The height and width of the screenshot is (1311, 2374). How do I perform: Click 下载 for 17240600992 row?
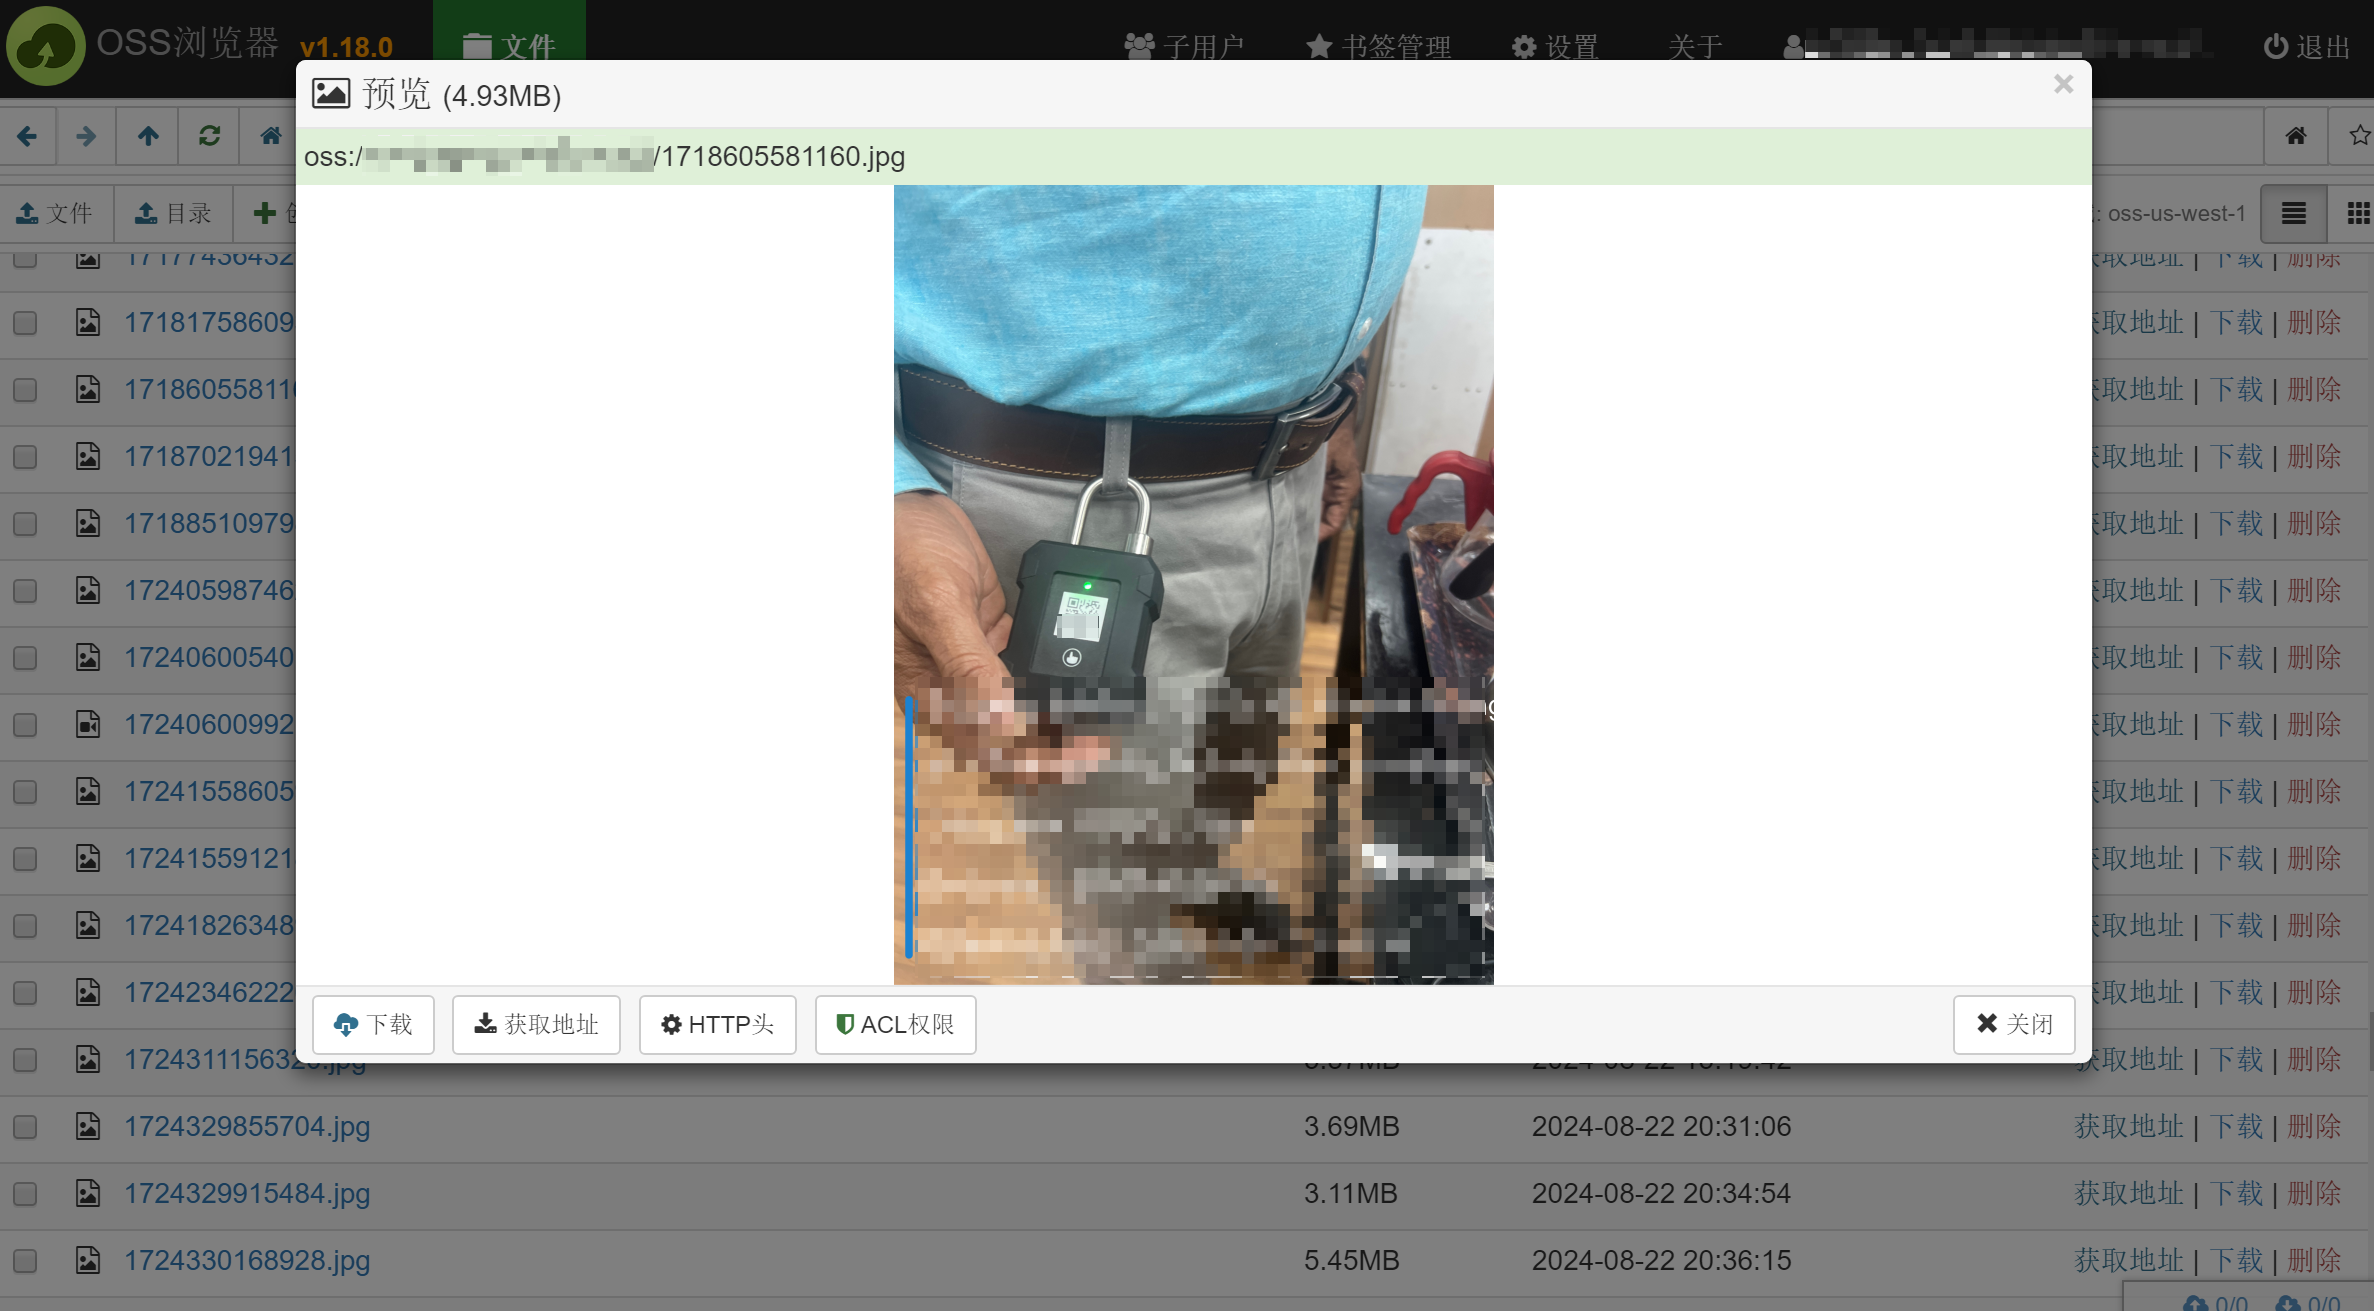tap(2236, 724)
